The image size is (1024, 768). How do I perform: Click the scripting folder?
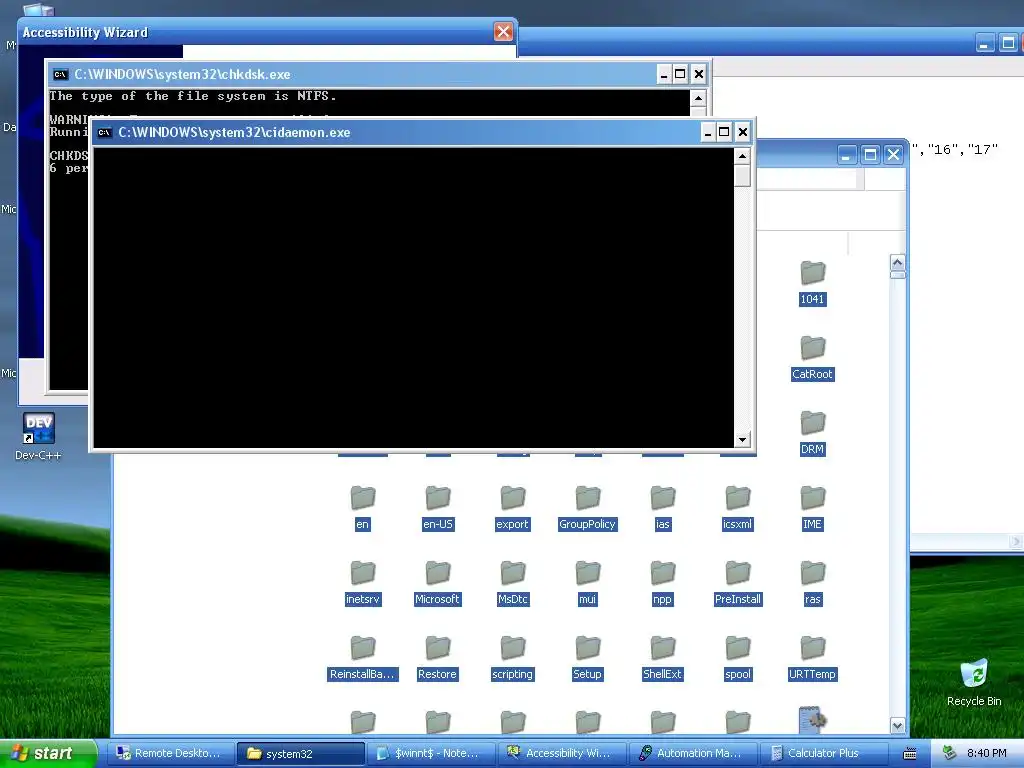coord(513,659)
